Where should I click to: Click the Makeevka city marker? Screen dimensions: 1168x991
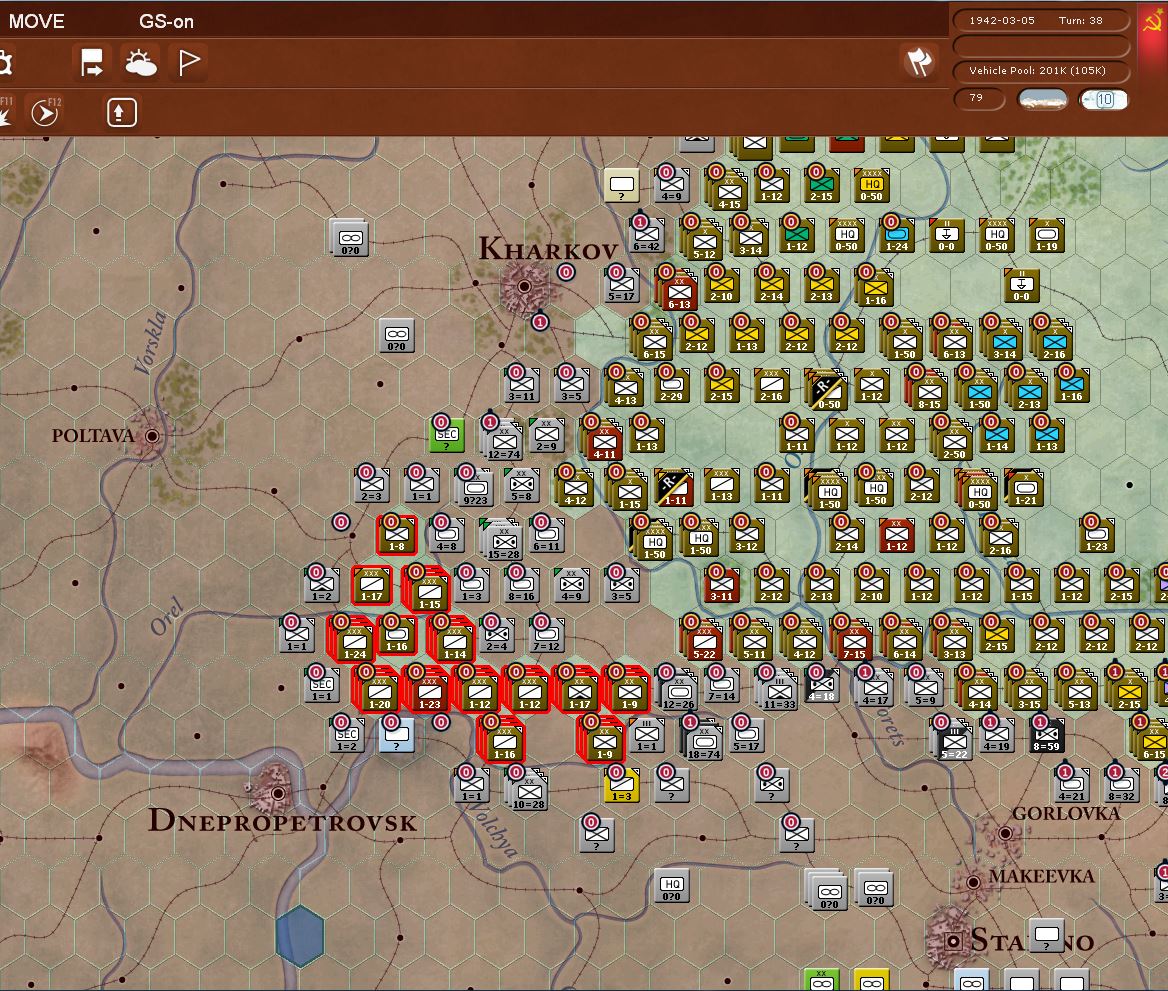click(973, 883)
